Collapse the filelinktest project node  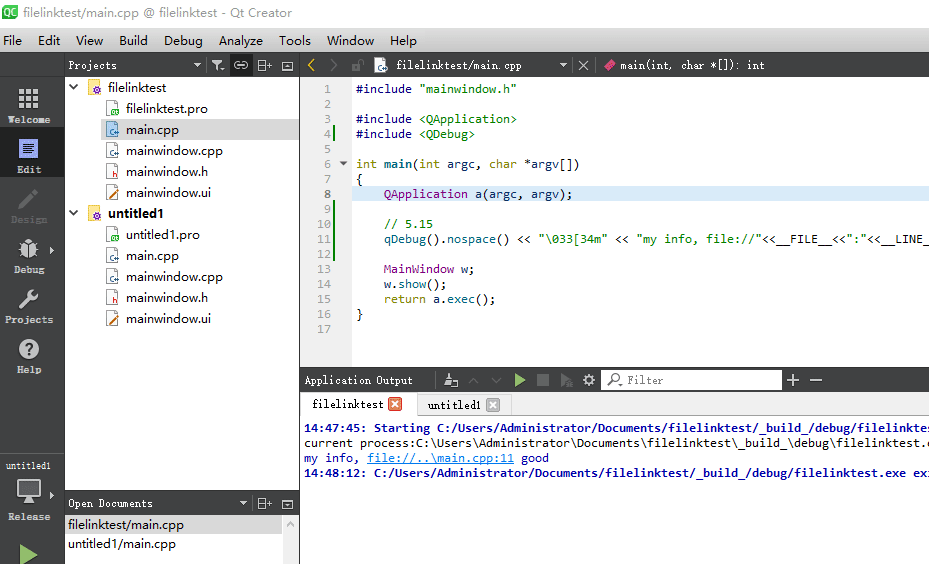point(74,87)
